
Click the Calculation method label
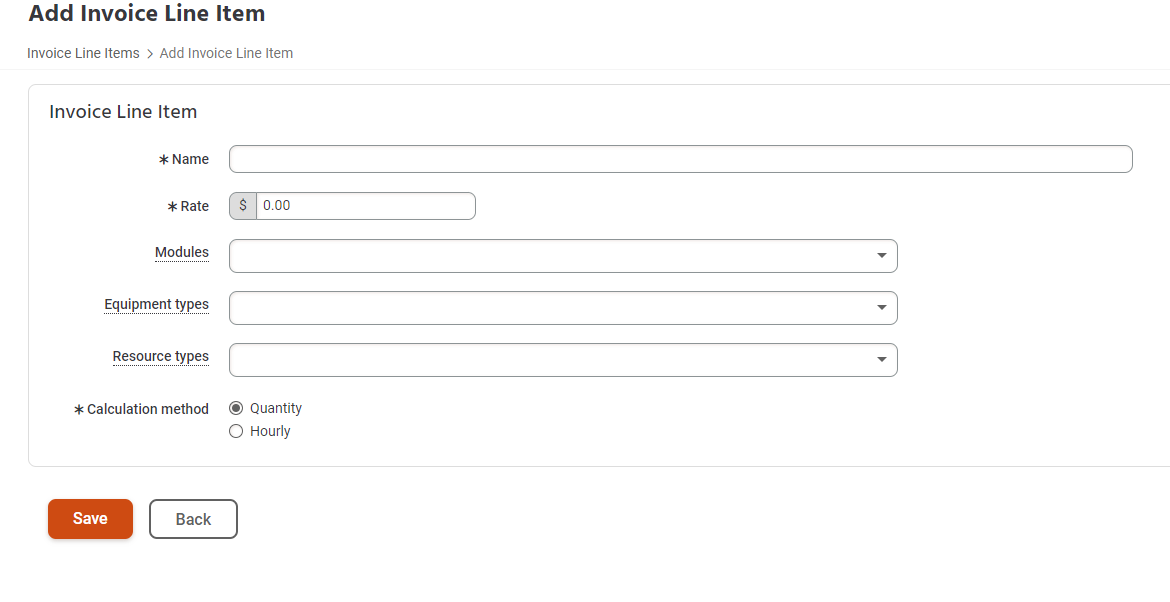coord(148,409)
